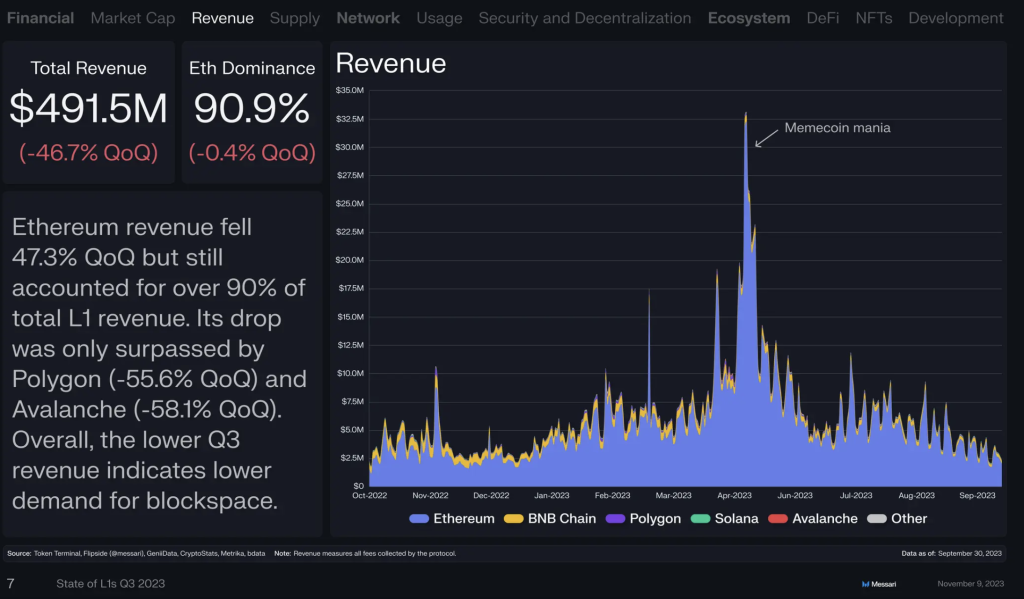
Task: Switch to the Market Cap tab
Action: coord(133,18)
